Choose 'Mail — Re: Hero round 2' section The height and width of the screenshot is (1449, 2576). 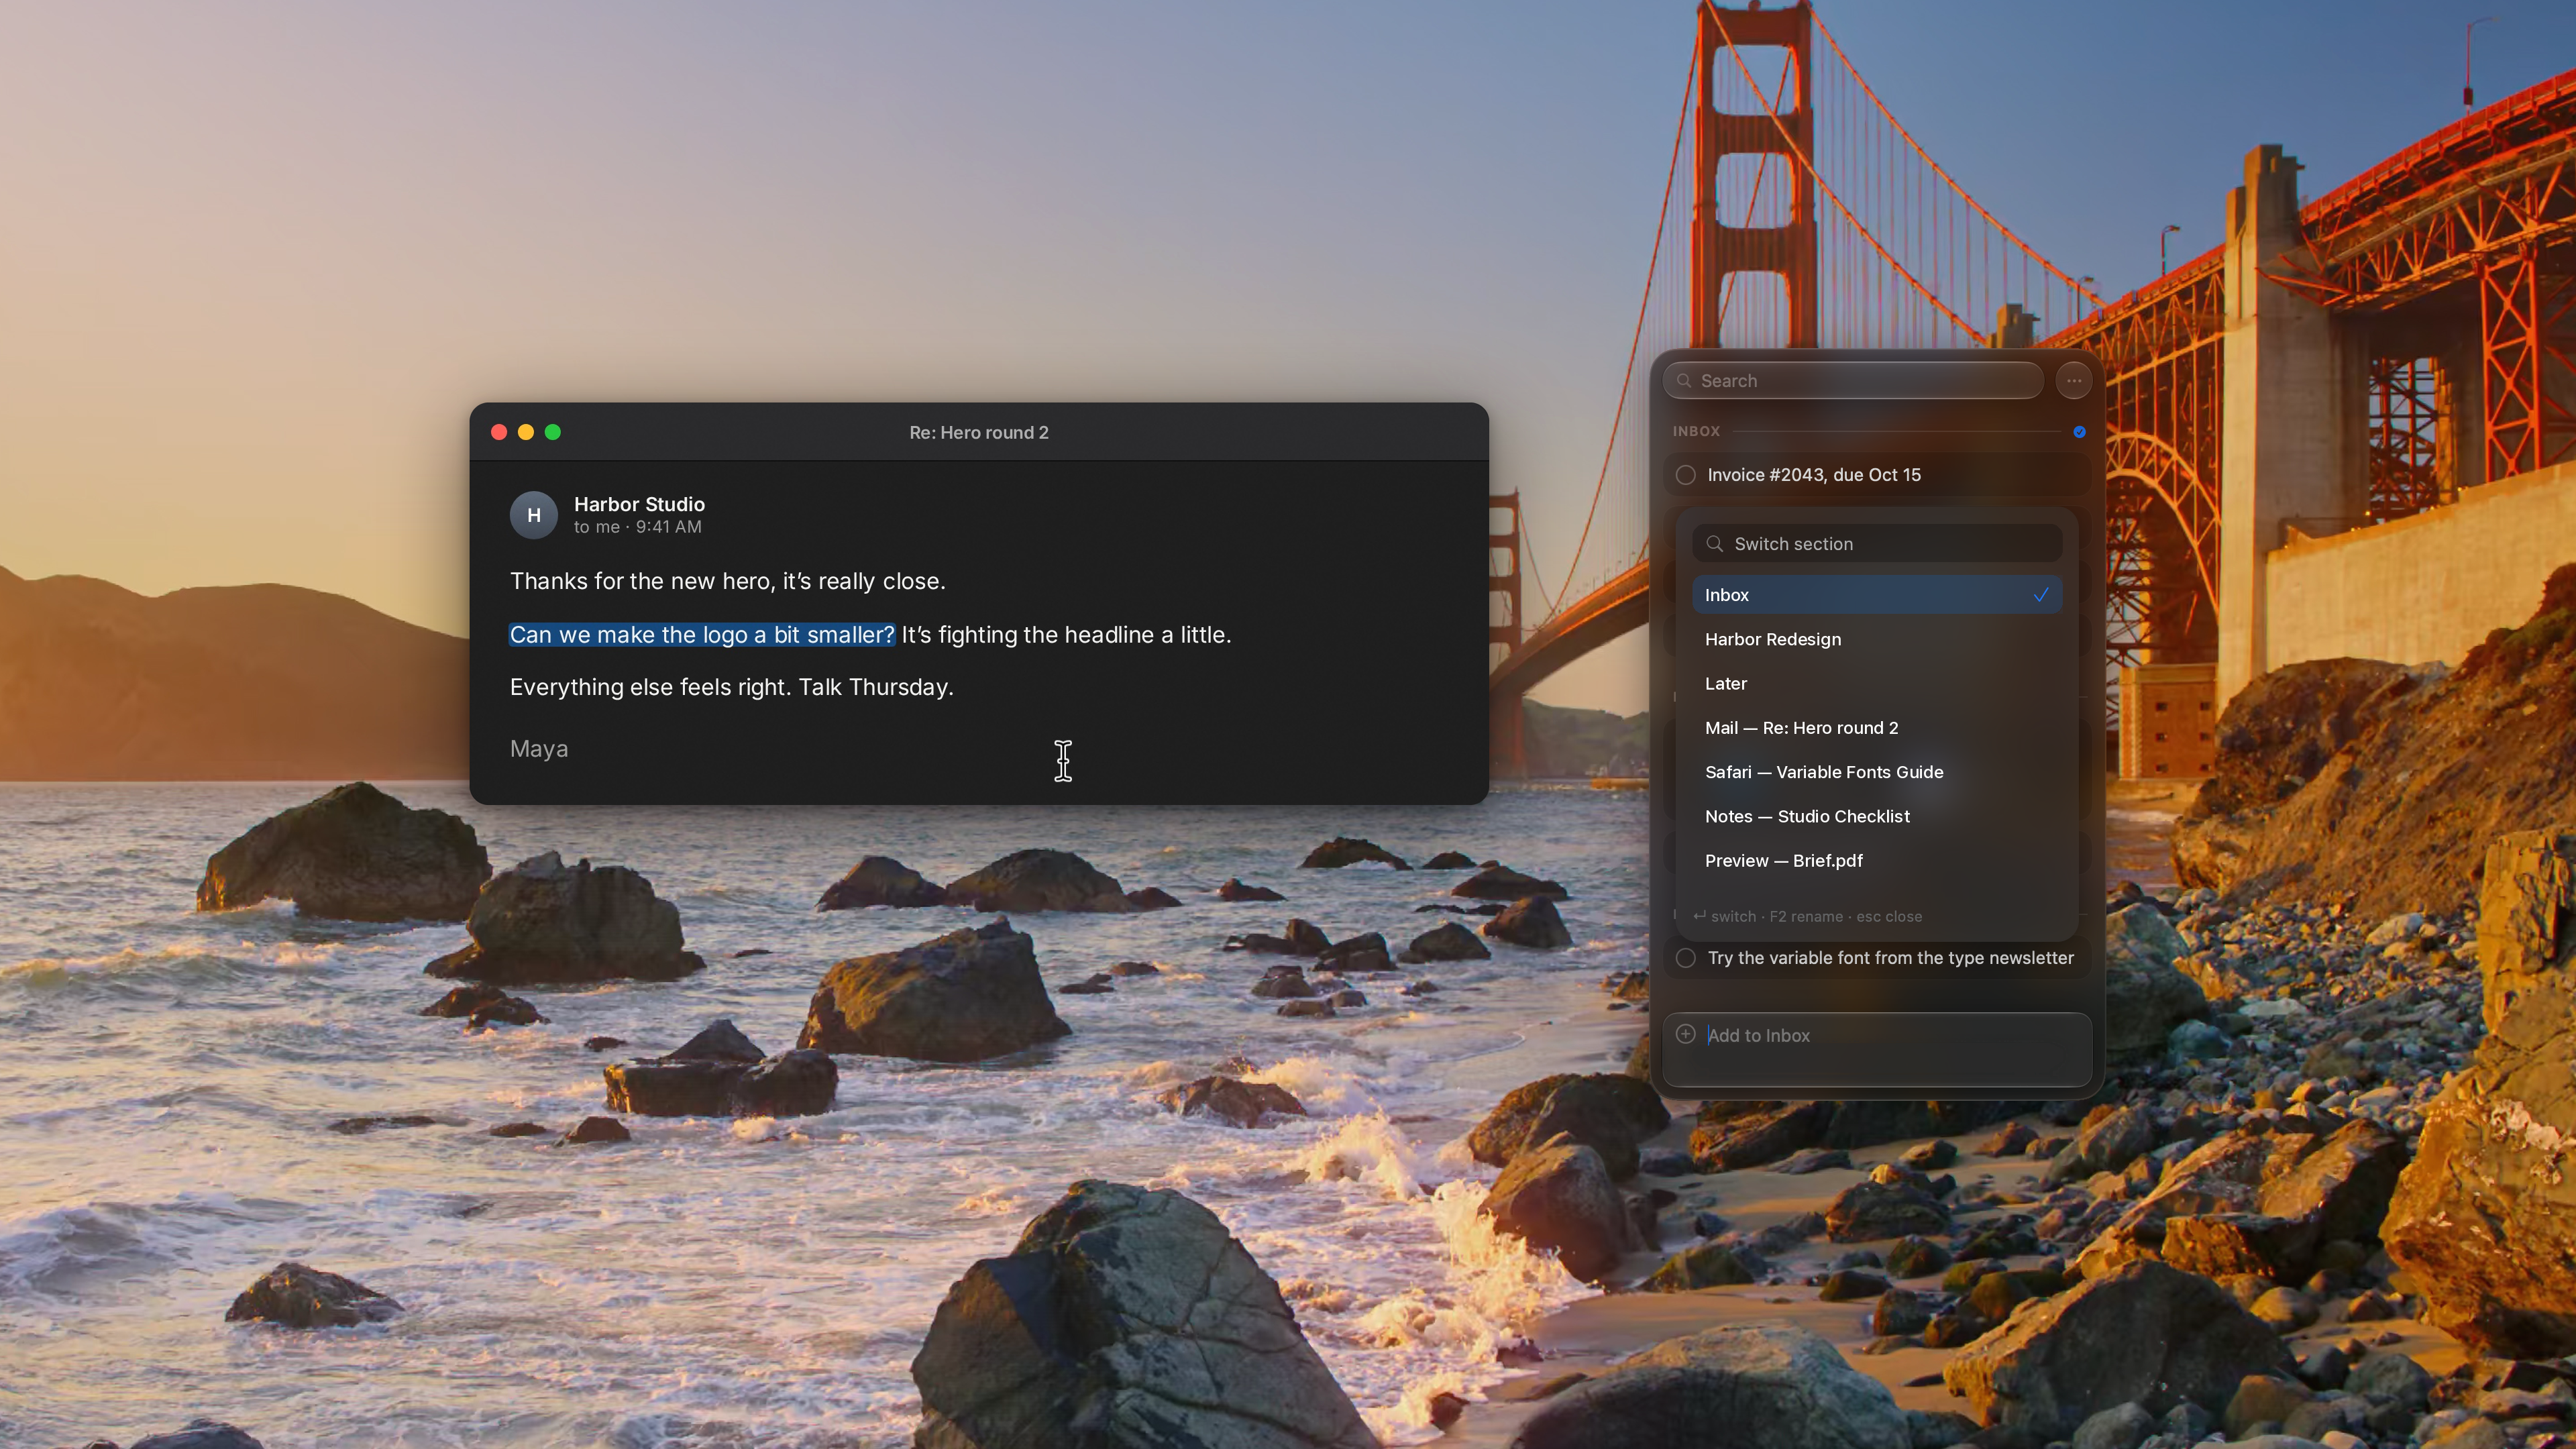tap(1877, 728)
